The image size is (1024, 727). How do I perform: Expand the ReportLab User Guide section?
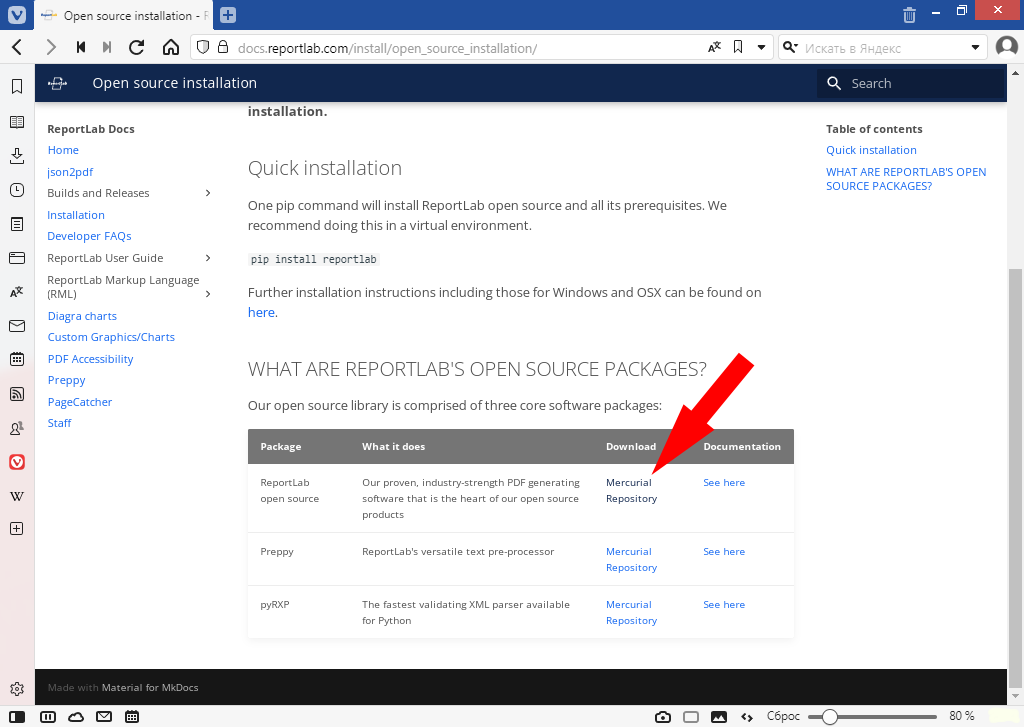click(x=208, y=258)
